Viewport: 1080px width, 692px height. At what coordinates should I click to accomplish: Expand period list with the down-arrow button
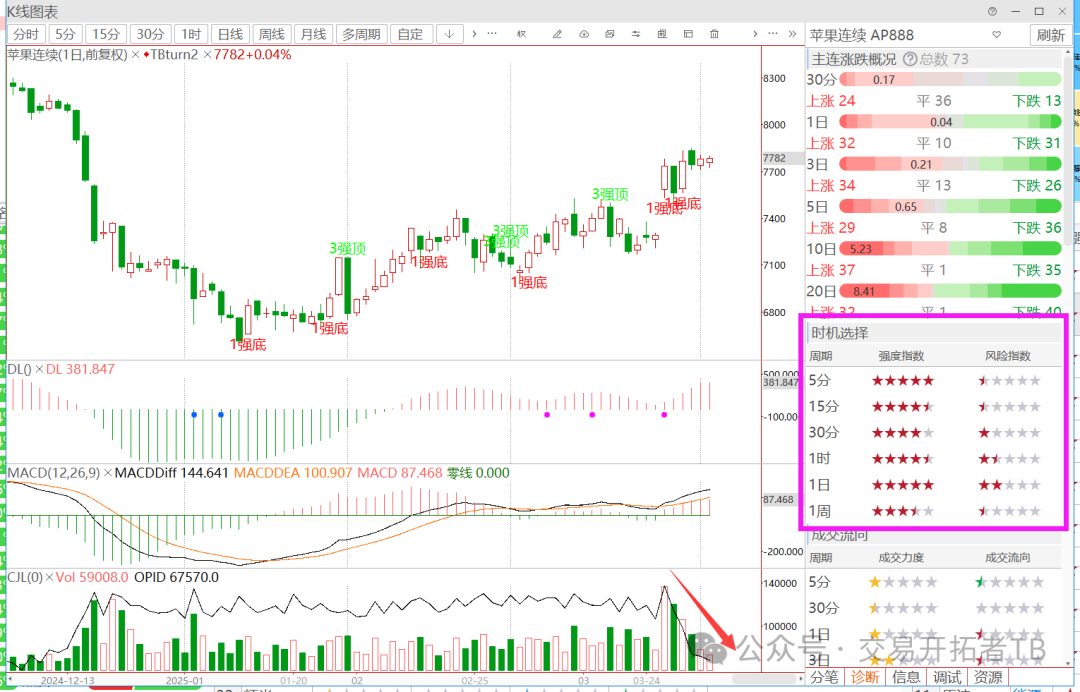[450, 34]
